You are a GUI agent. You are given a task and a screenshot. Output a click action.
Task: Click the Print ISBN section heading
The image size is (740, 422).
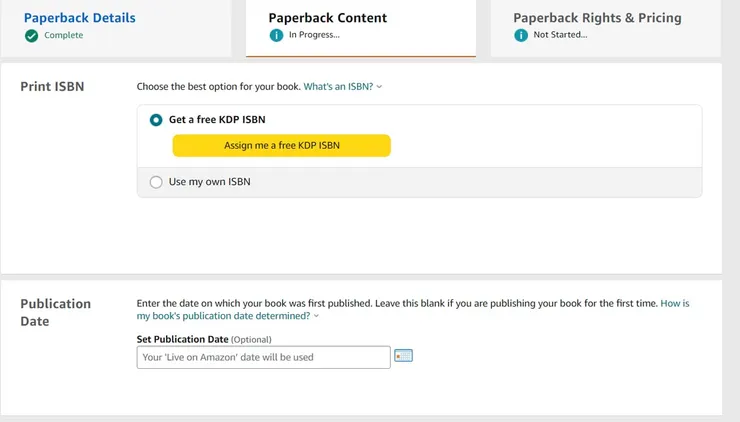coord(52,87)
